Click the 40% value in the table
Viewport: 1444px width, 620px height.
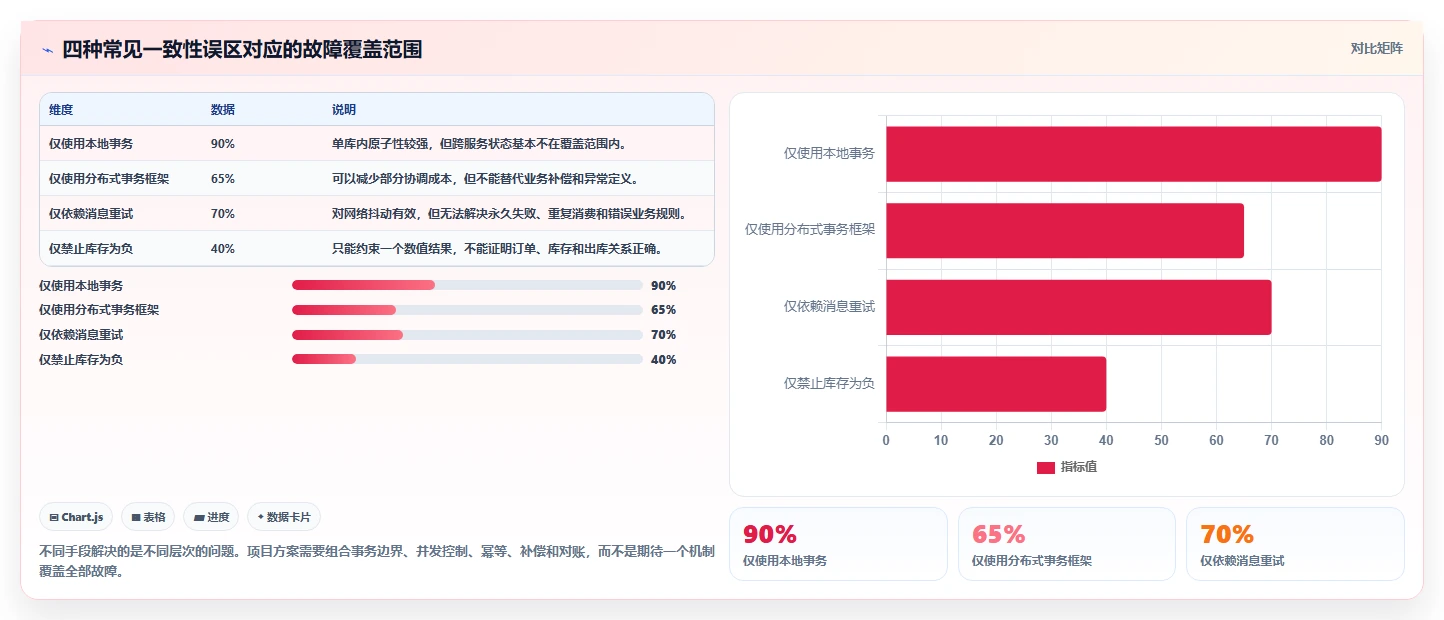click(x=223, y=249)
